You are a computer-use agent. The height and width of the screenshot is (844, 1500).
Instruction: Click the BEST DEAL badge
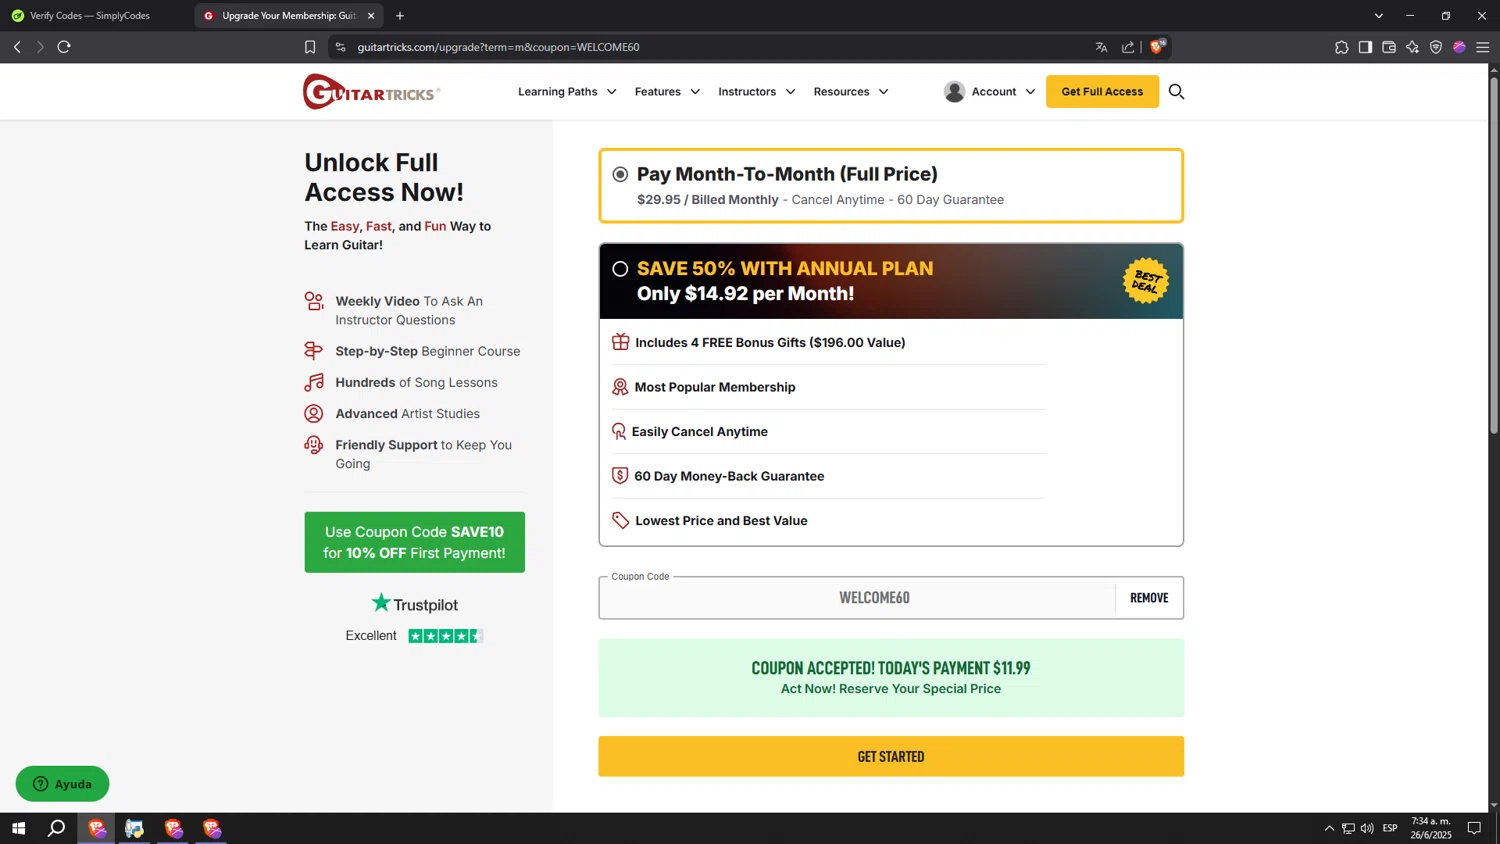(x=1146, y=281)
